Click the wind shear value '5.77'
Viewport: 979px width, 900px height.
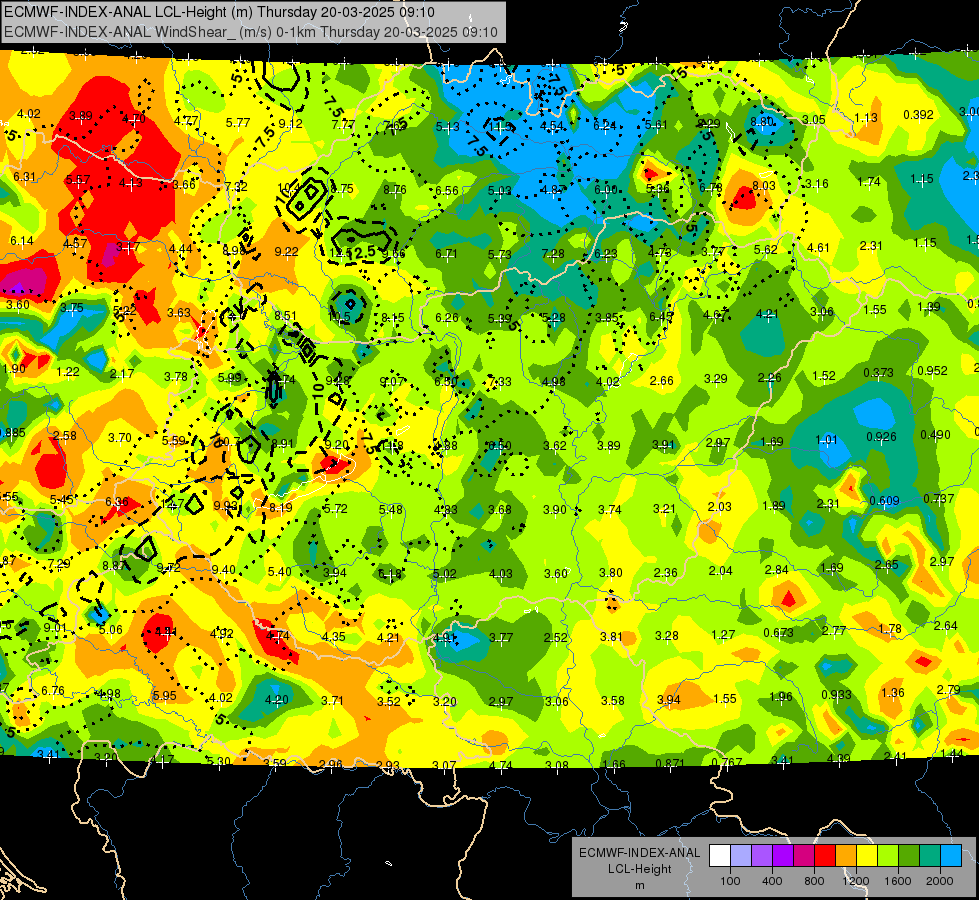click(238, 122)
